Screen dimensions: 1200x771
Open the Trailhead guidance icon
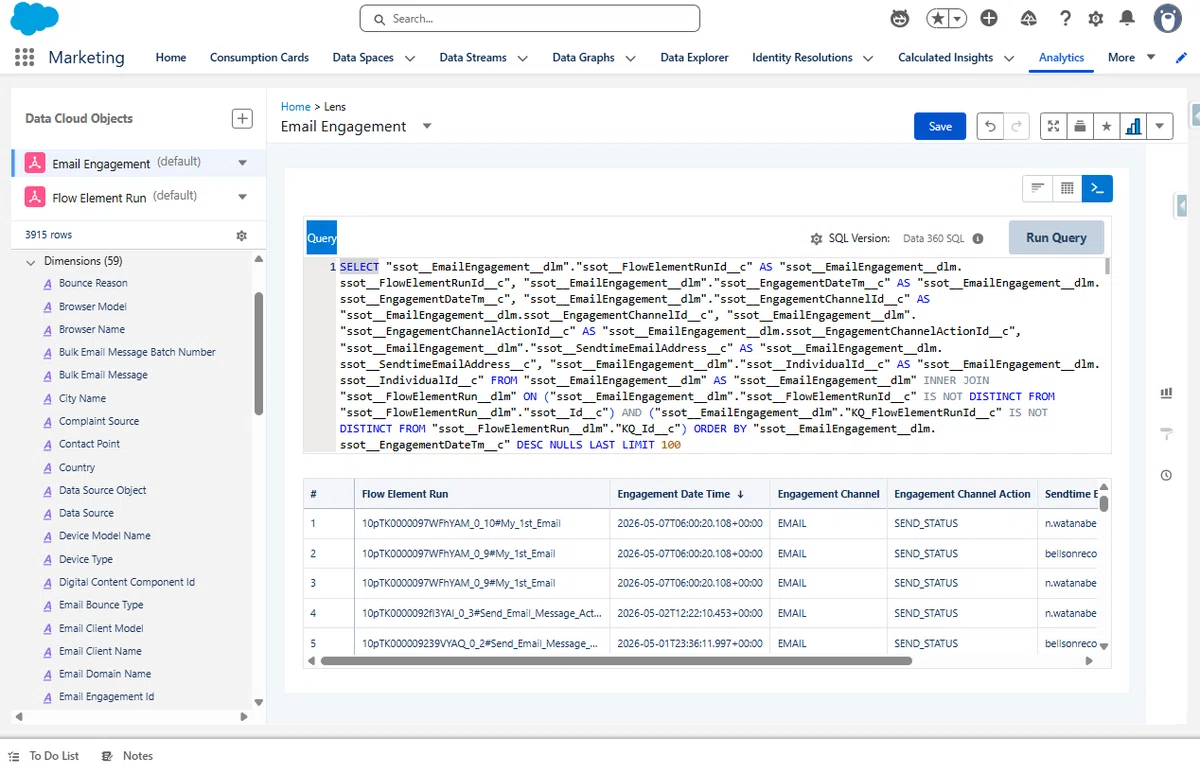click(1028, 18)
